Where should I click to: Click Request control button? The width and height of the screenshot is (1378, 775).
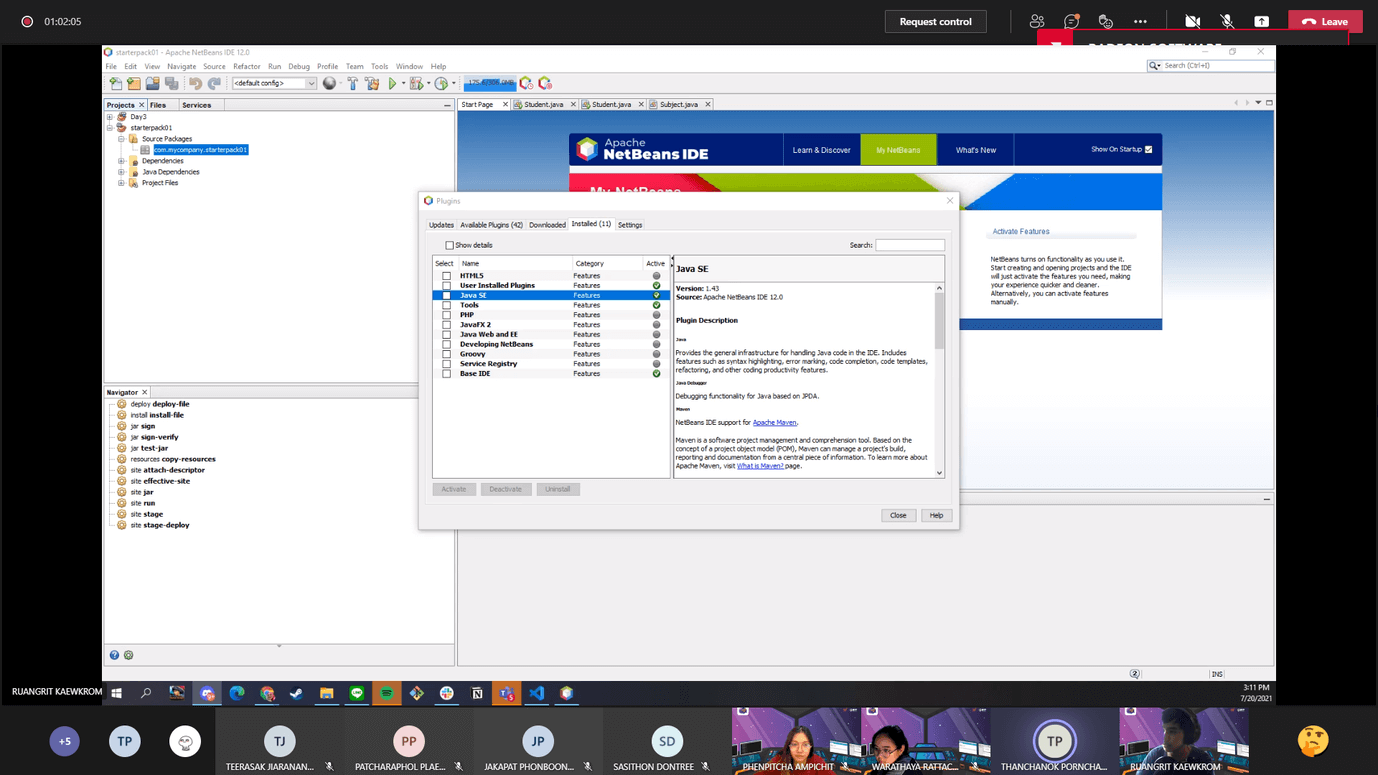click(x=935, y=21)
